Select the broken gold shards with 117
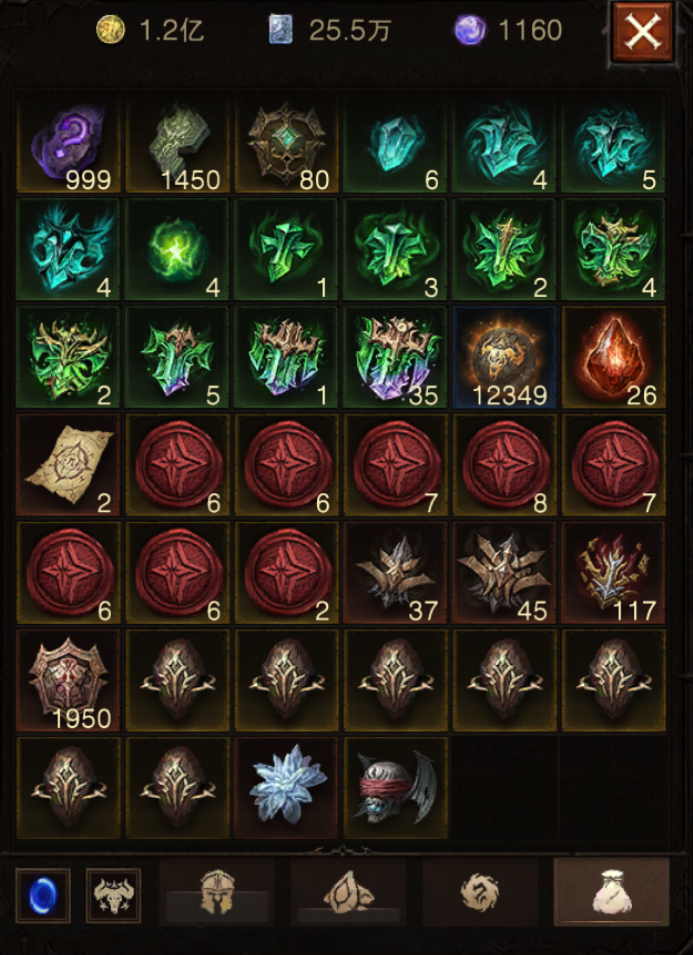 613,573
